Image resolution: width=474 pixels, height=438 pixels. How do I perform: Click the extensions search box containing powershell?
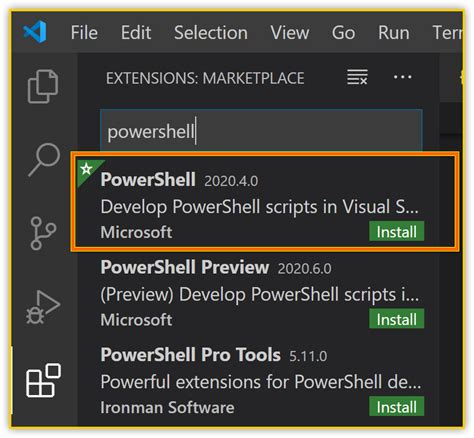[261, 131]
